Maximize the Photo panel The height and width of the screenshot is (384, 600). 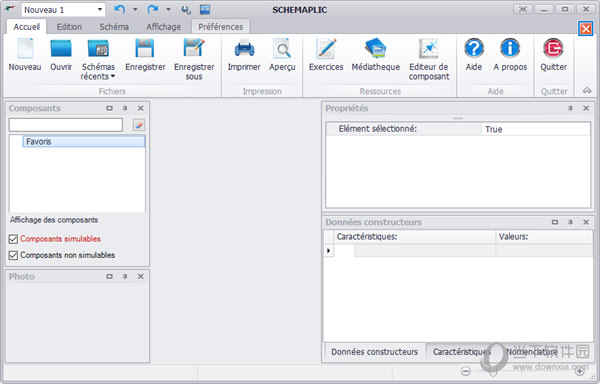click(x=109, y=277)
